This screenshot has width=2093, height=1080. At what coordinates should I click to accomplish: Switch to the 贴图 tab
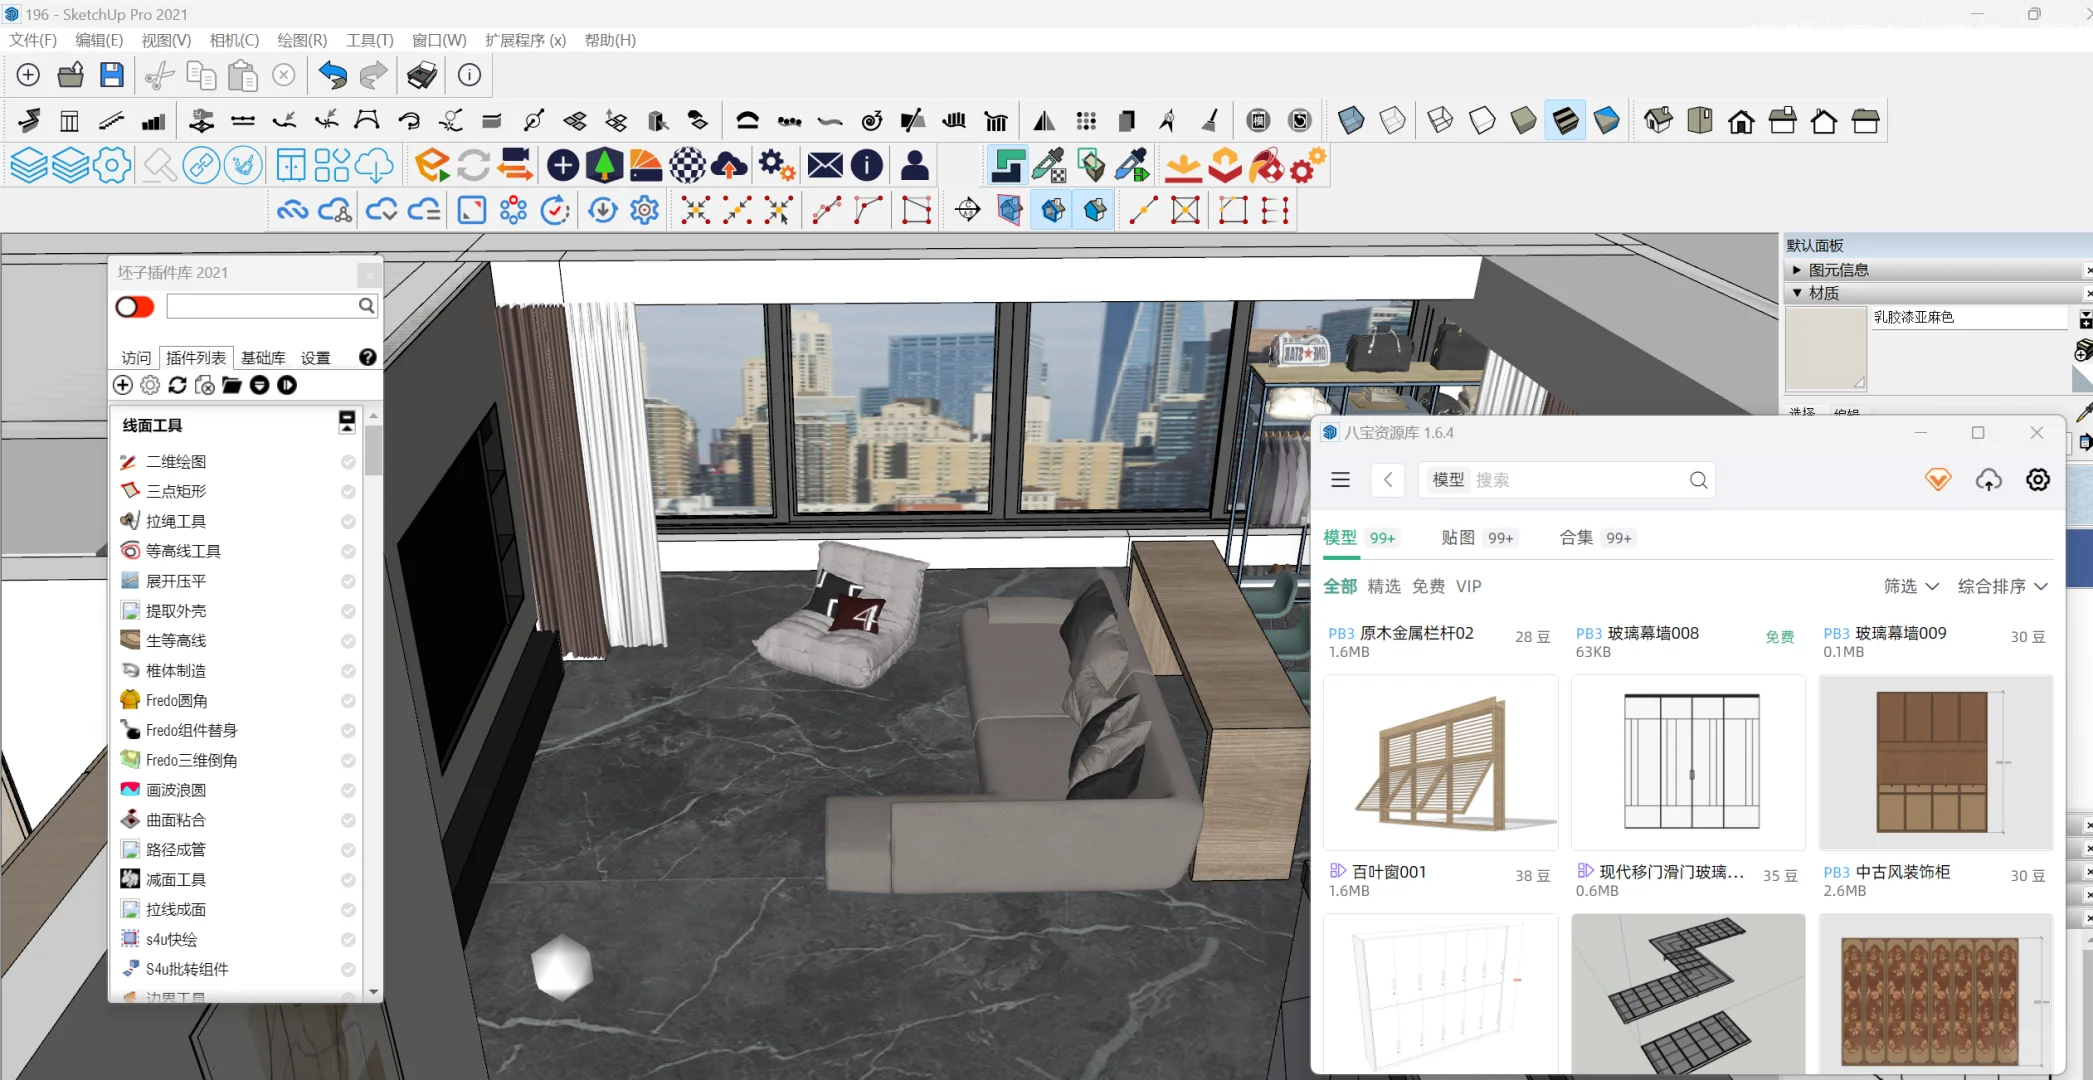pos(1458,538)
